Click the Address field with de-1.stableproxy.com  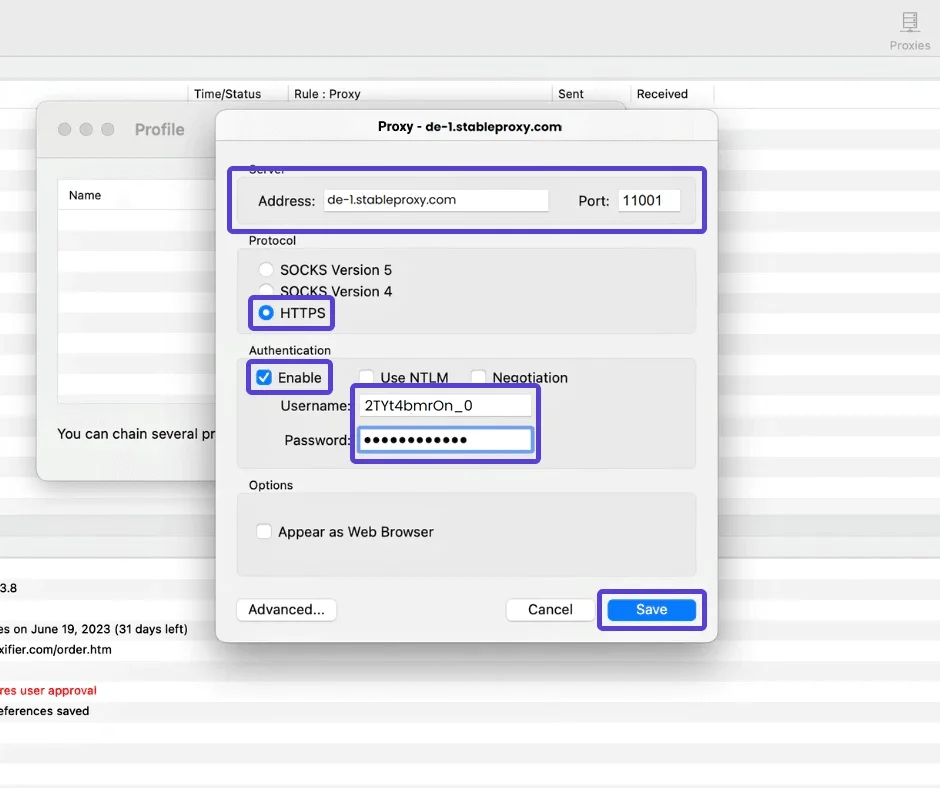click(435, 200)
